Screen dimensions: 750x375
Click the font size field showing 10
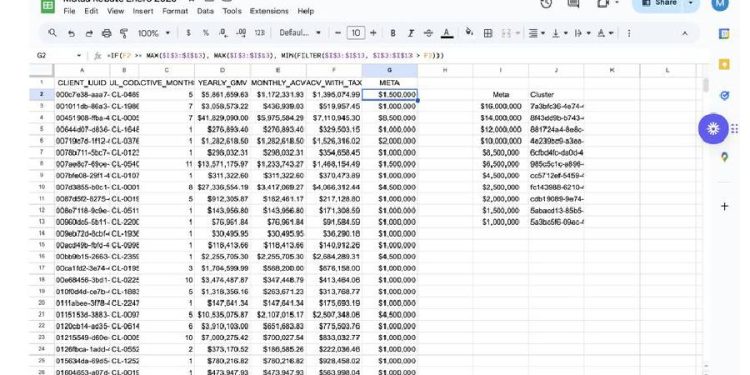coord(355,33)
